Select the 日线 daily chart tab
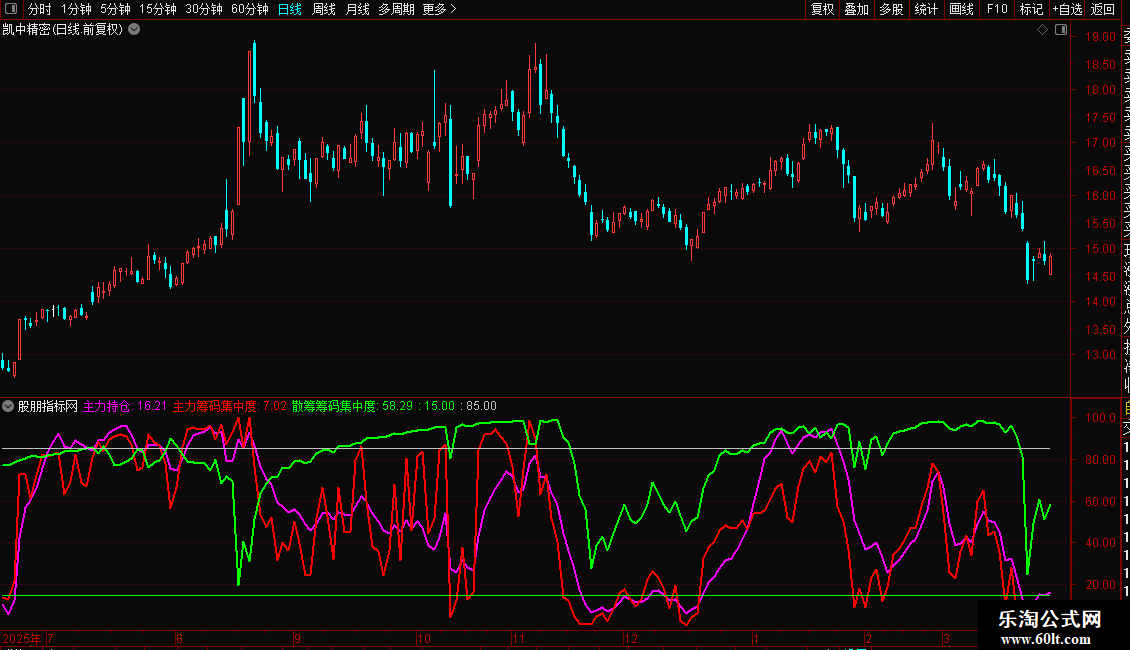The image size is (1130, 650). point(290,9)
